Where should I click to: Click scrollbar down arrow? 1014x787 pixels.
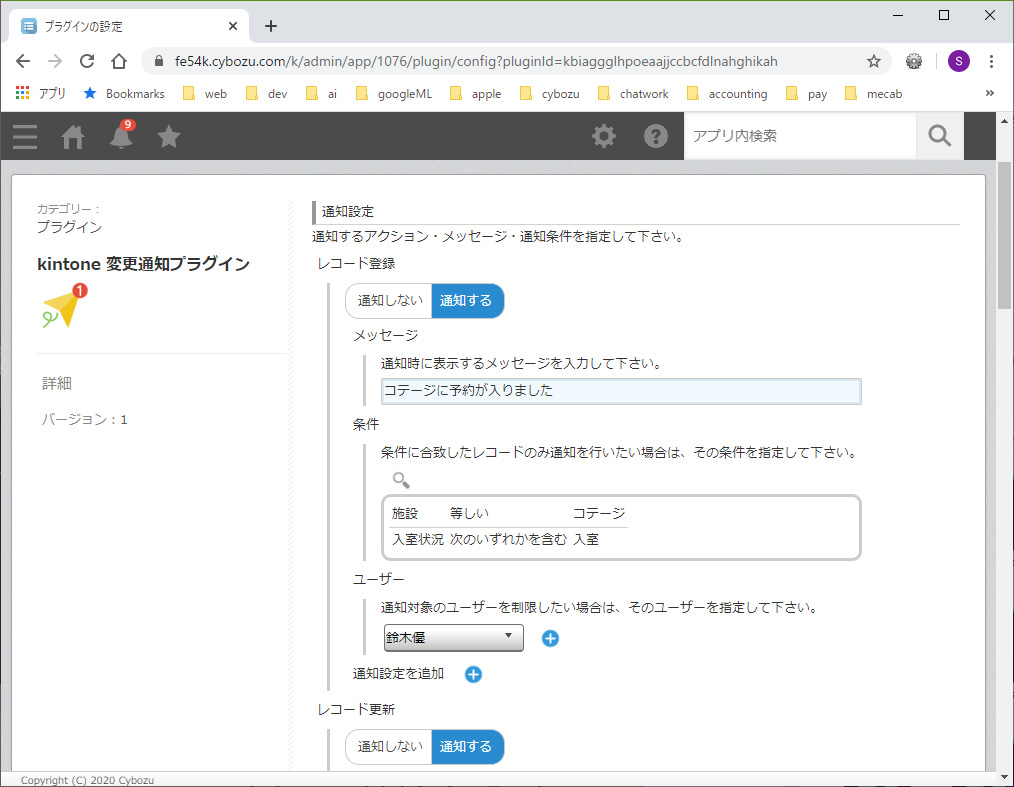click(1004, 777)
